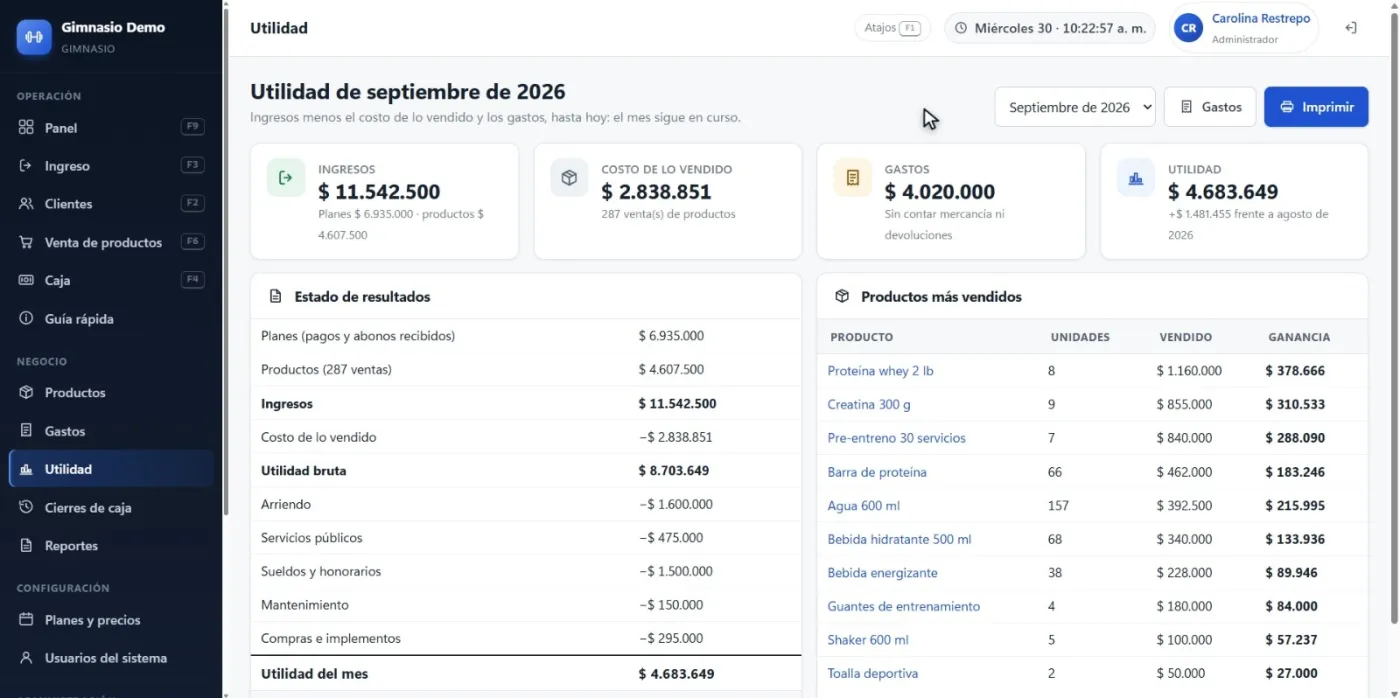This screenshot has height=698, width=1400.
Task: Click the Panel grid icon in sidebar
Action: point(26,128)
